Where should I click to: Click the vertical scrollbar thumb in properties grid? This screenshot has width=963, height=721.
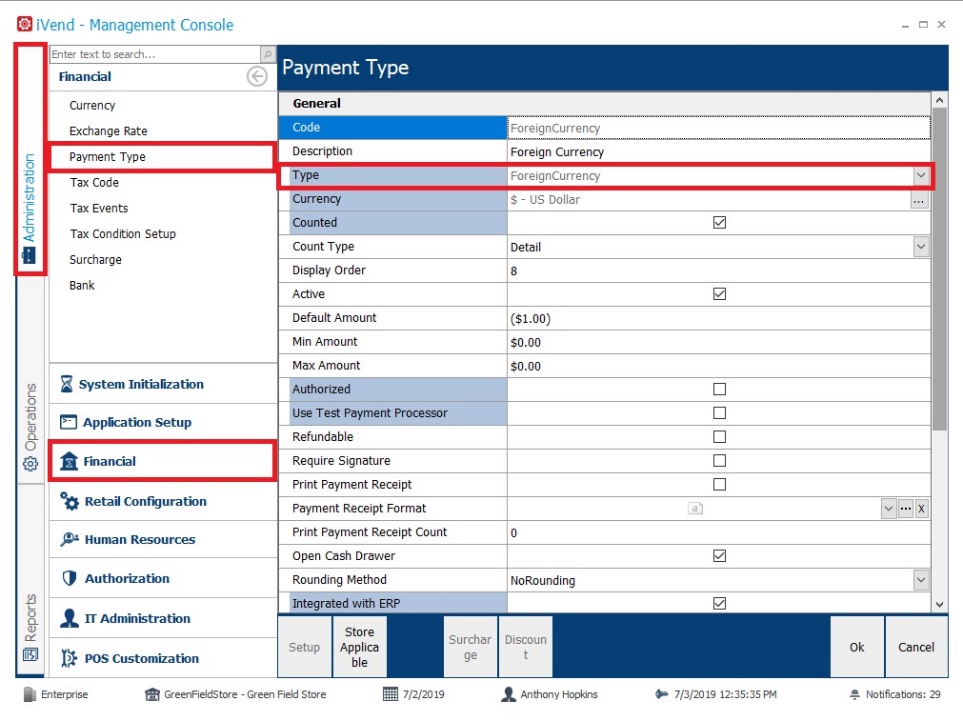[939, 269]
